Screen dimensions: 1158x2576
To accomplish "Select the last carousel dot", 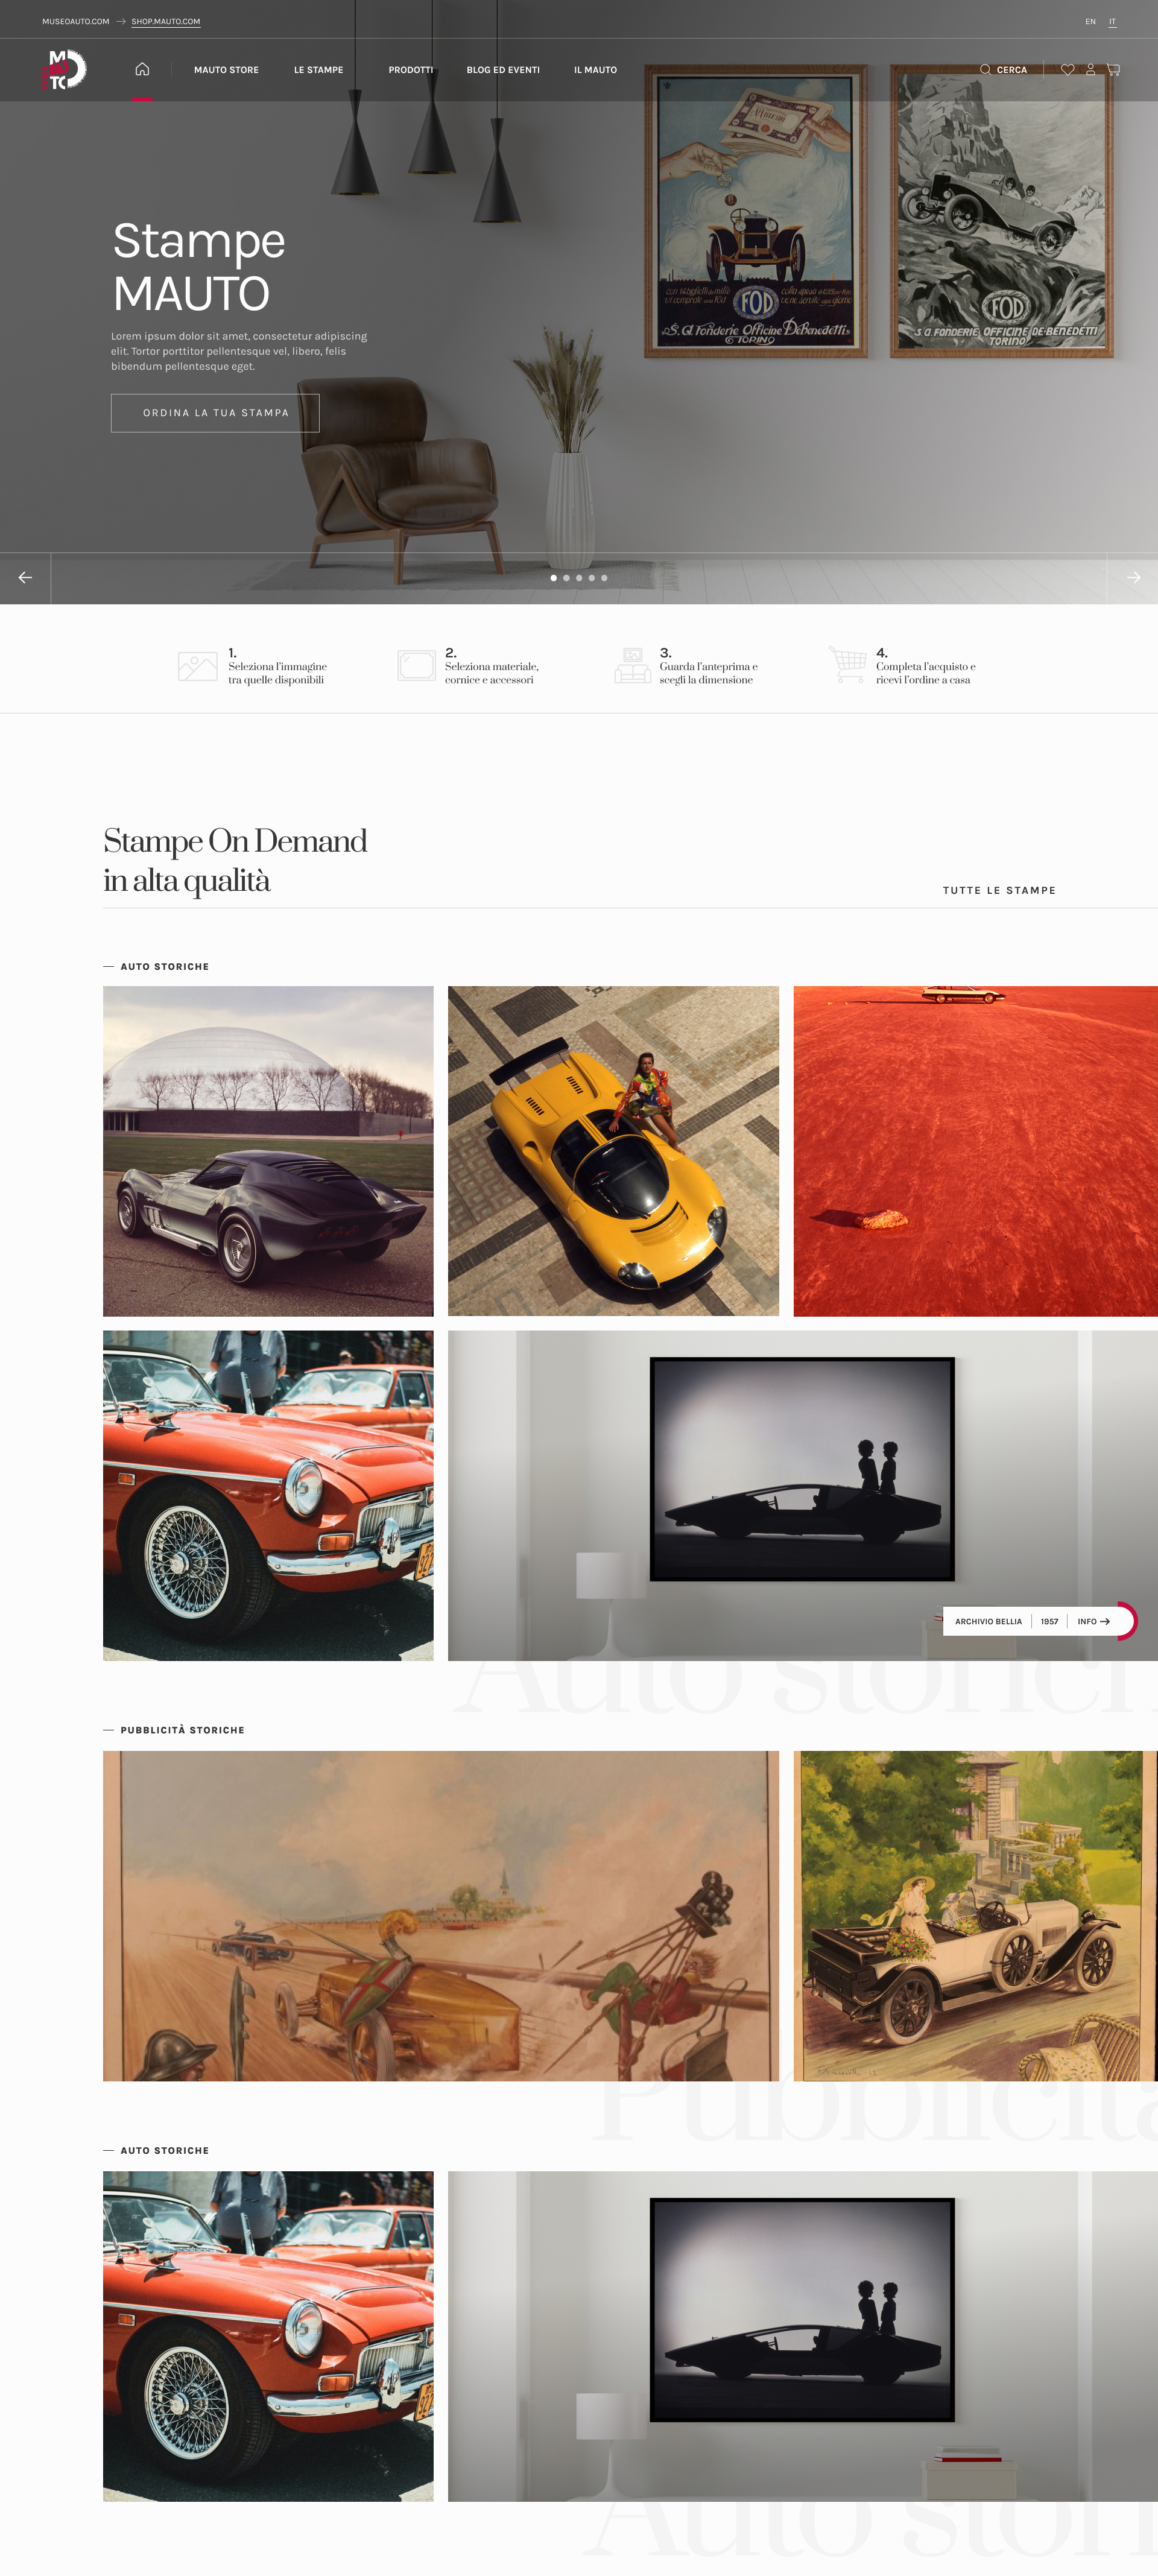I will point(604,578).
